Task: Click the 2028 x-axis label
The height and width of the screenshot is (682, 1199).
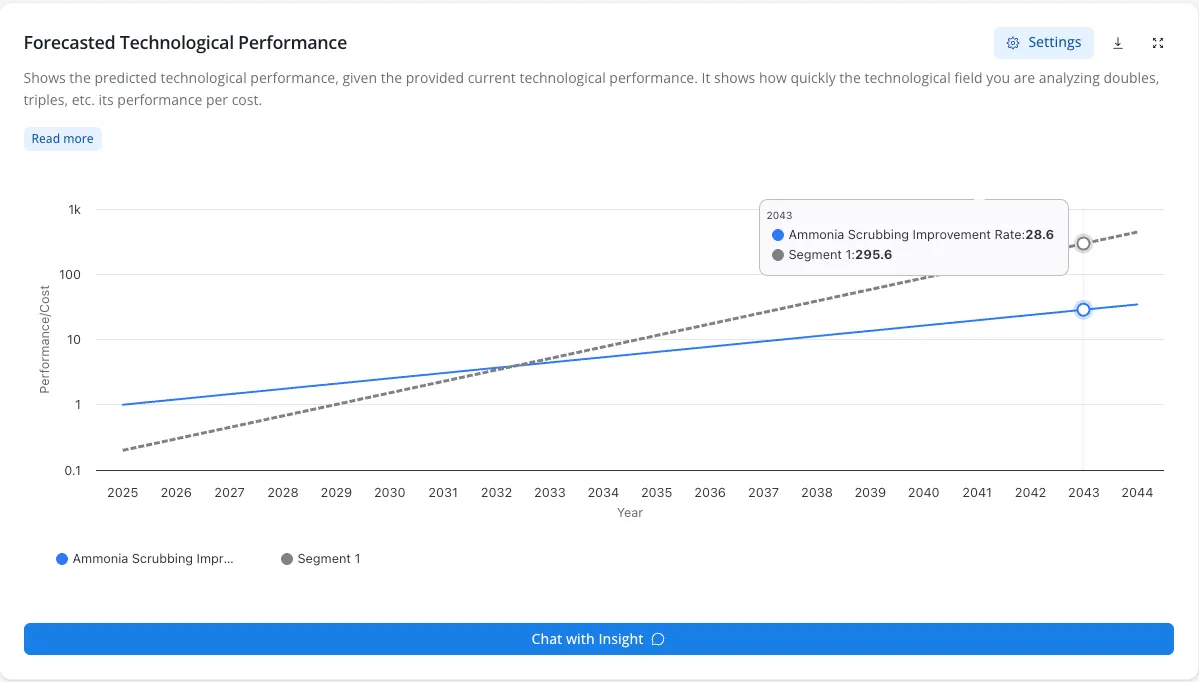Action: point(283,492)
